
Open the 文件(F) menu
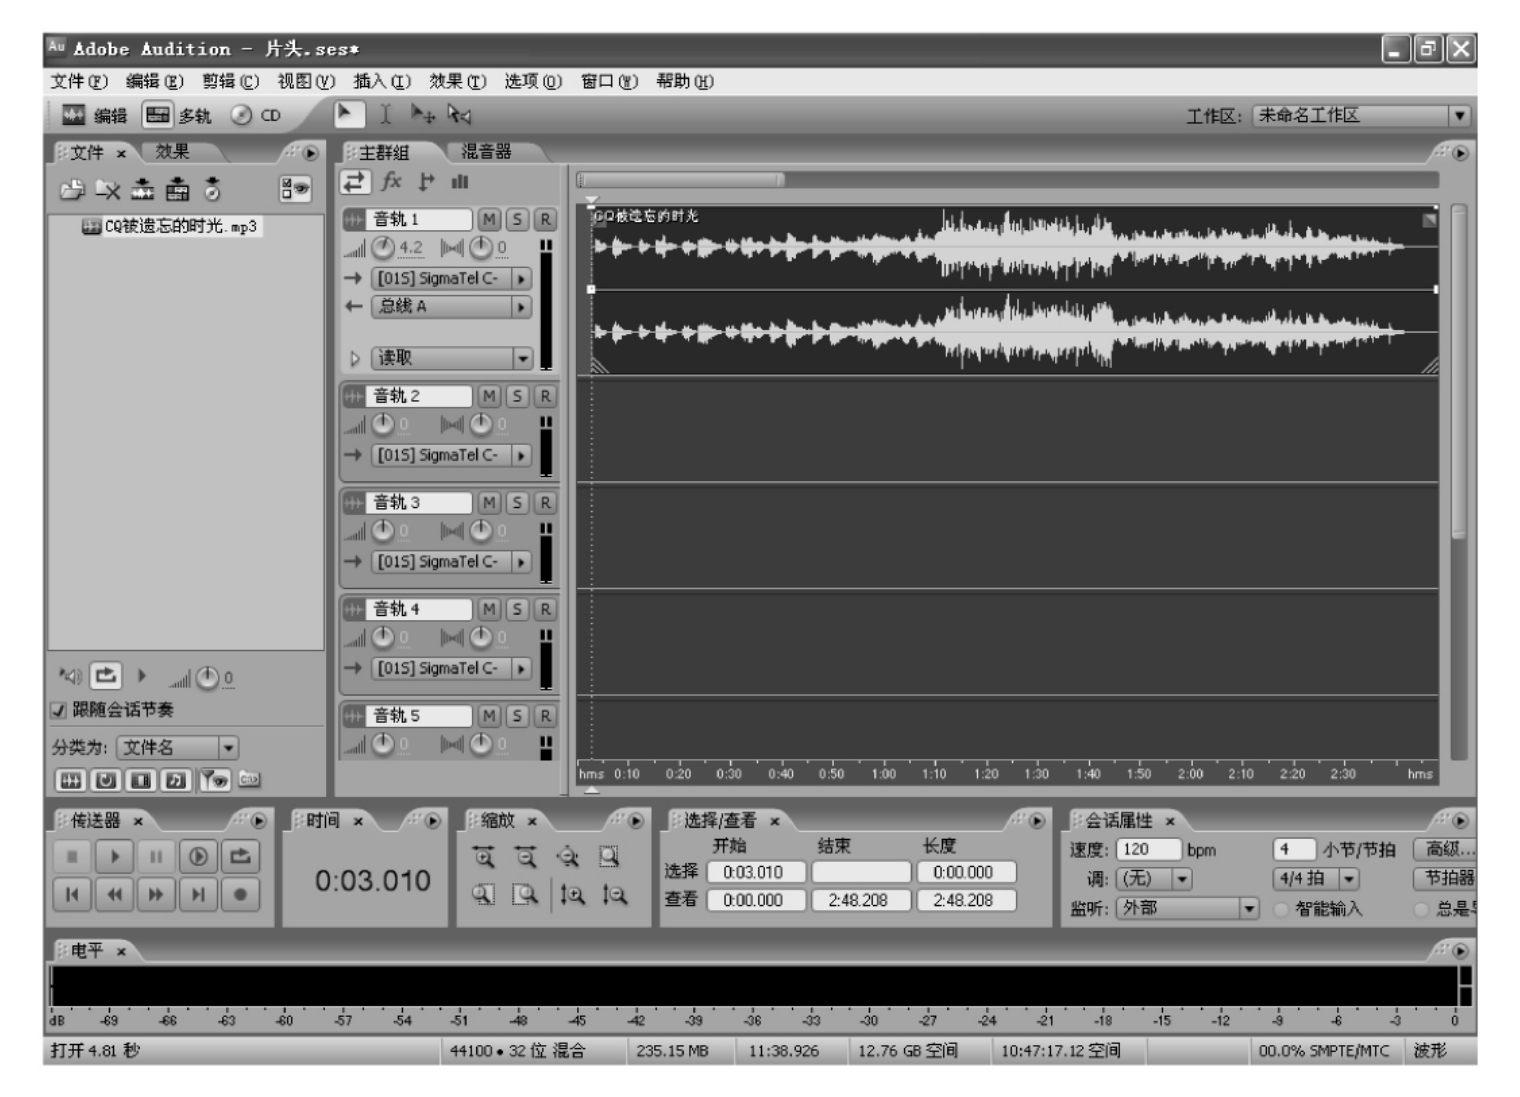tap(79, 81)
